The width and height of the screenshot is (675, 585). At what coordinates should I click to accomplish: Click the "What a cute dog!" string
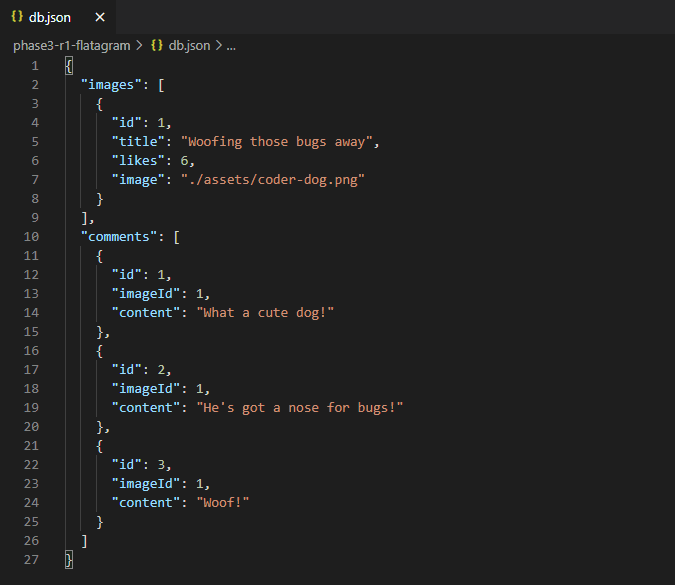pos(265,313)
